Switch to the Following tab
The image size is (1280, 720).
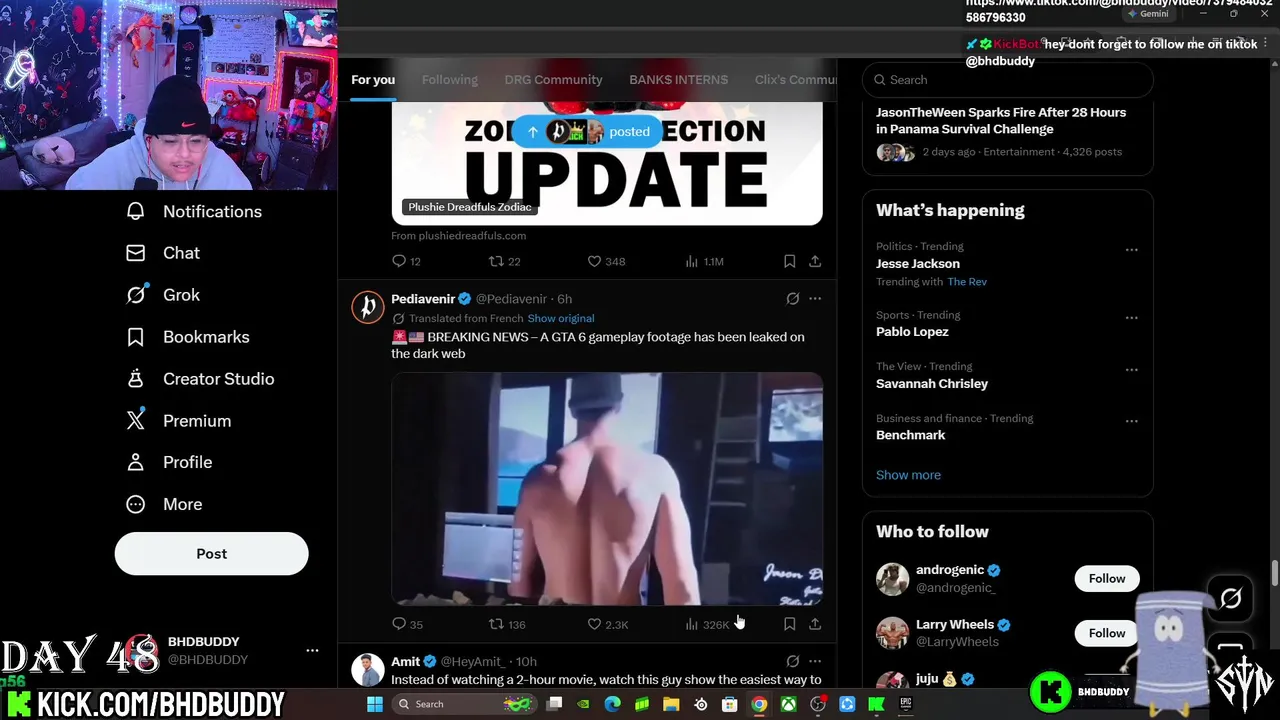(449, 80)
